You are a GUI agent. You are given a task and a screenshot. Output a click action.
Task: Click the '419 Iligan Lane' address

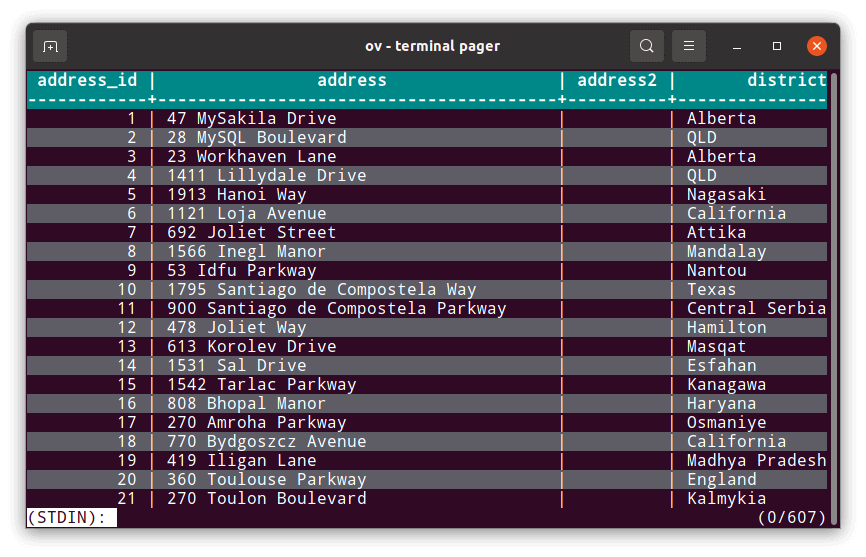pyautogui.click(x=242, y=460)
